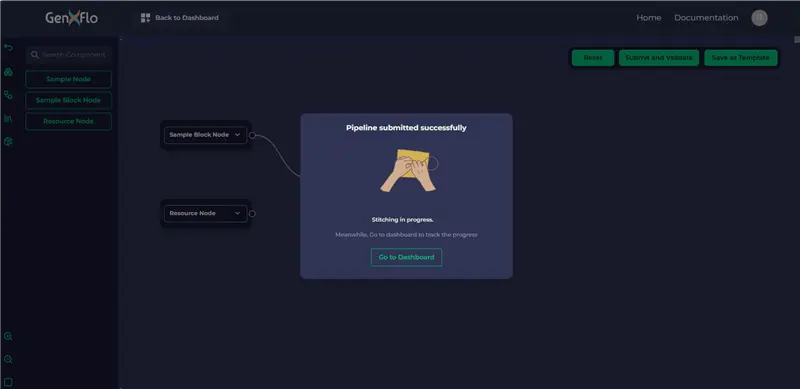Screen dimensions: 800x389
Task: Click the Go to Dashboard button
Action: click(x=406, y=257)
